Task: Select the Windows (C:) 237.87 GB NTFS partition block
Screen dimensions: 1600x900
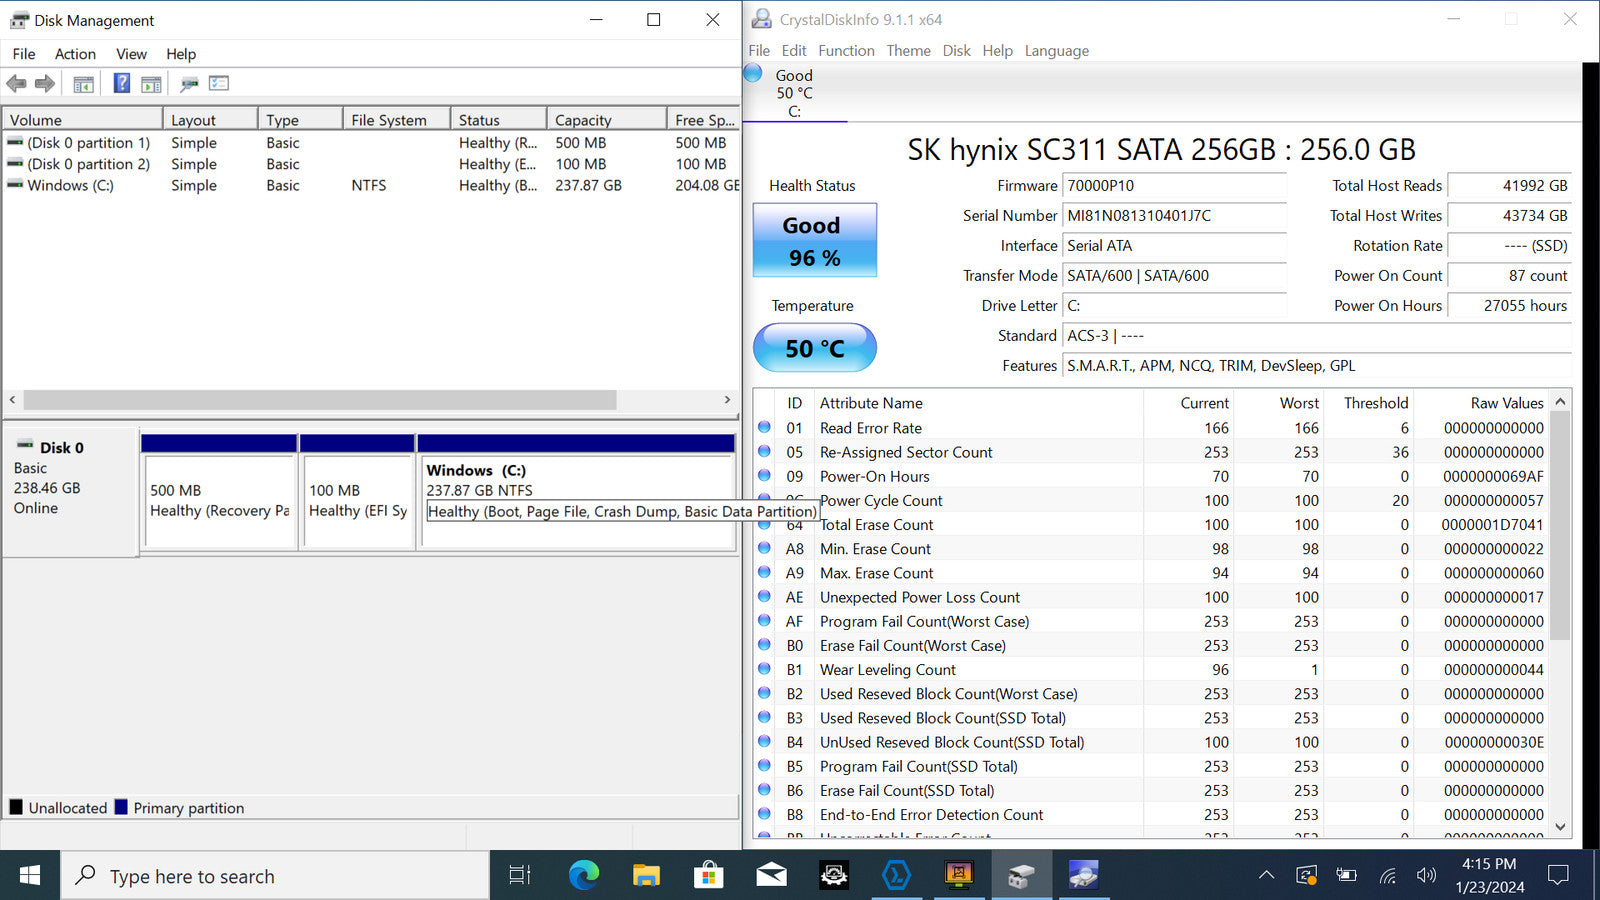Action: point(577,500)
